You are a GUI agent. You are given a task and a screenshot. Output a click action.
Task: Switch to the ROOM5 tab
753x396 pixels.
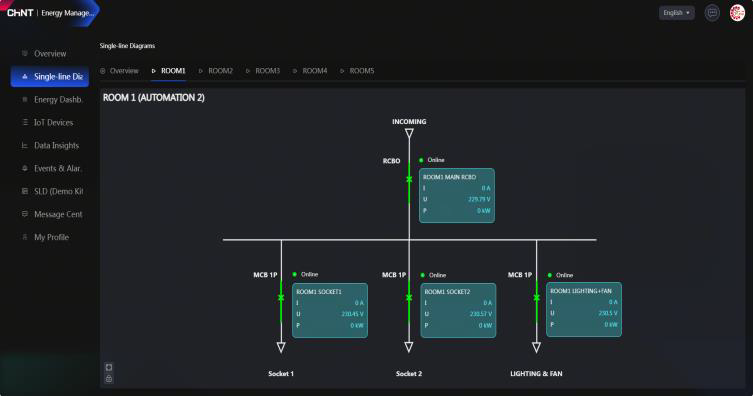(357, 71)
